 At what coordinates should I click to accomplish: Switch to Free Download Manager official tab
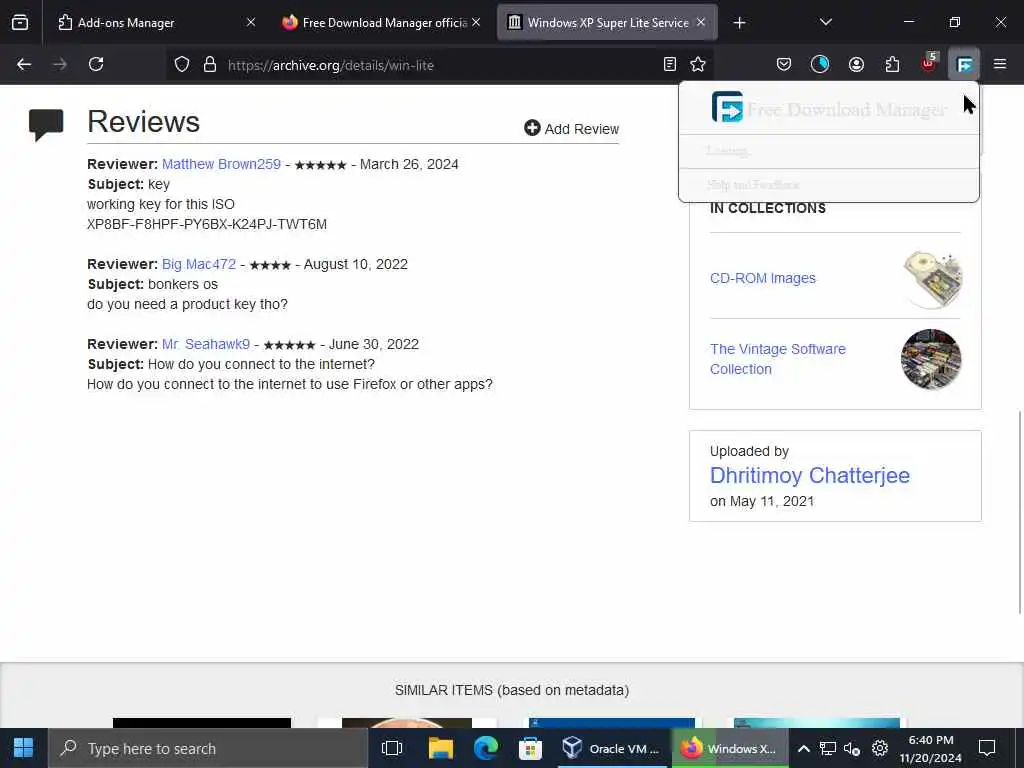384,23
